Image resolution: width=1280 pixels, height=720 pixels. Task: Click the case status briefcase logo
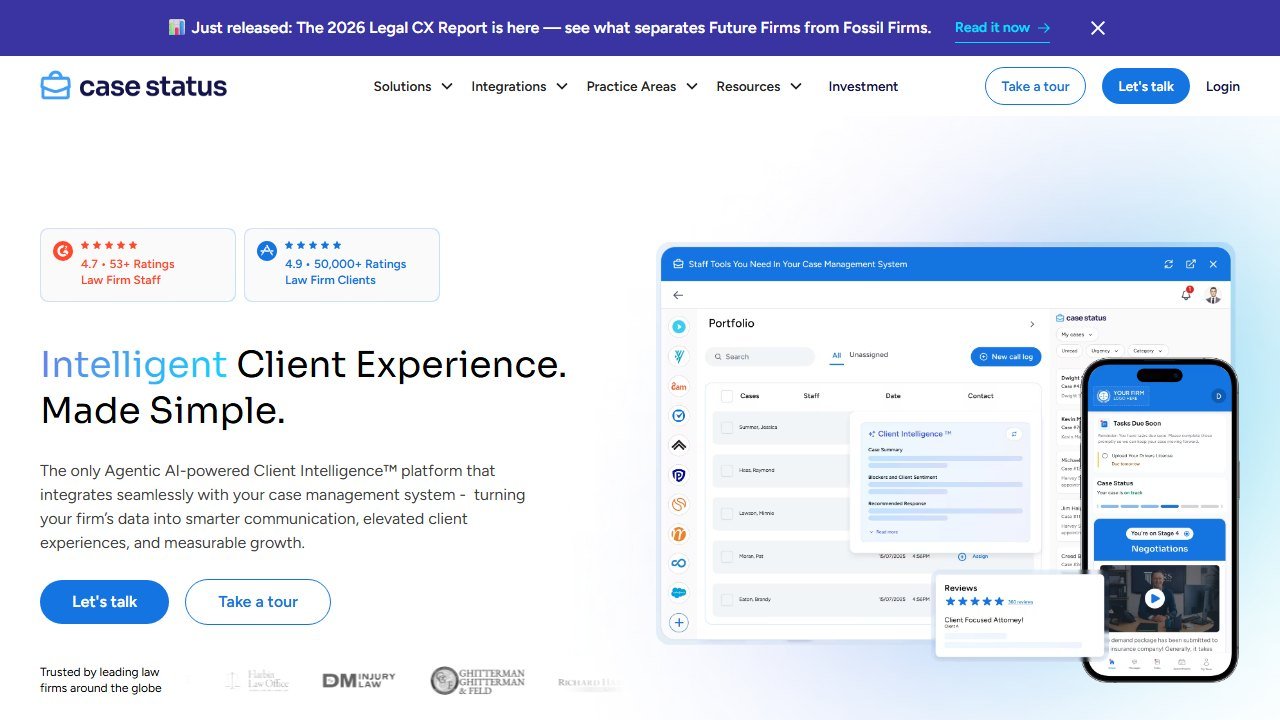click(x=133, y=86)
